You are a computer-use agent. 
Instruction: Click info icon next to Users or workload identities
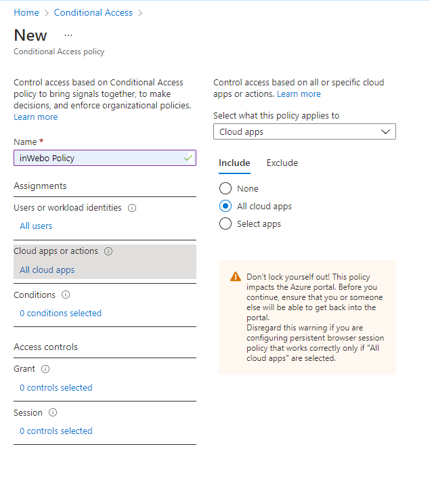pyautogui.click(x=132, y=208)
